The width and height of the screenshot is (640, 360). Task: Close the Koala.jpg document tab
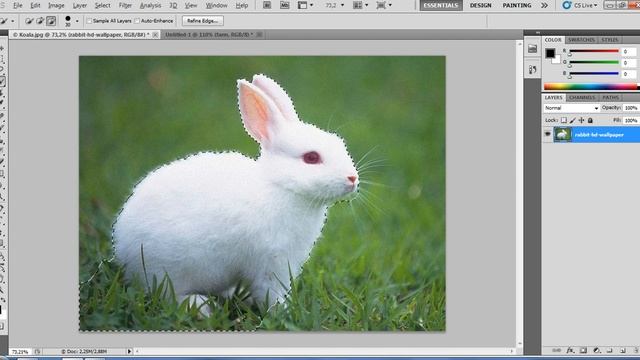[155, 35]
